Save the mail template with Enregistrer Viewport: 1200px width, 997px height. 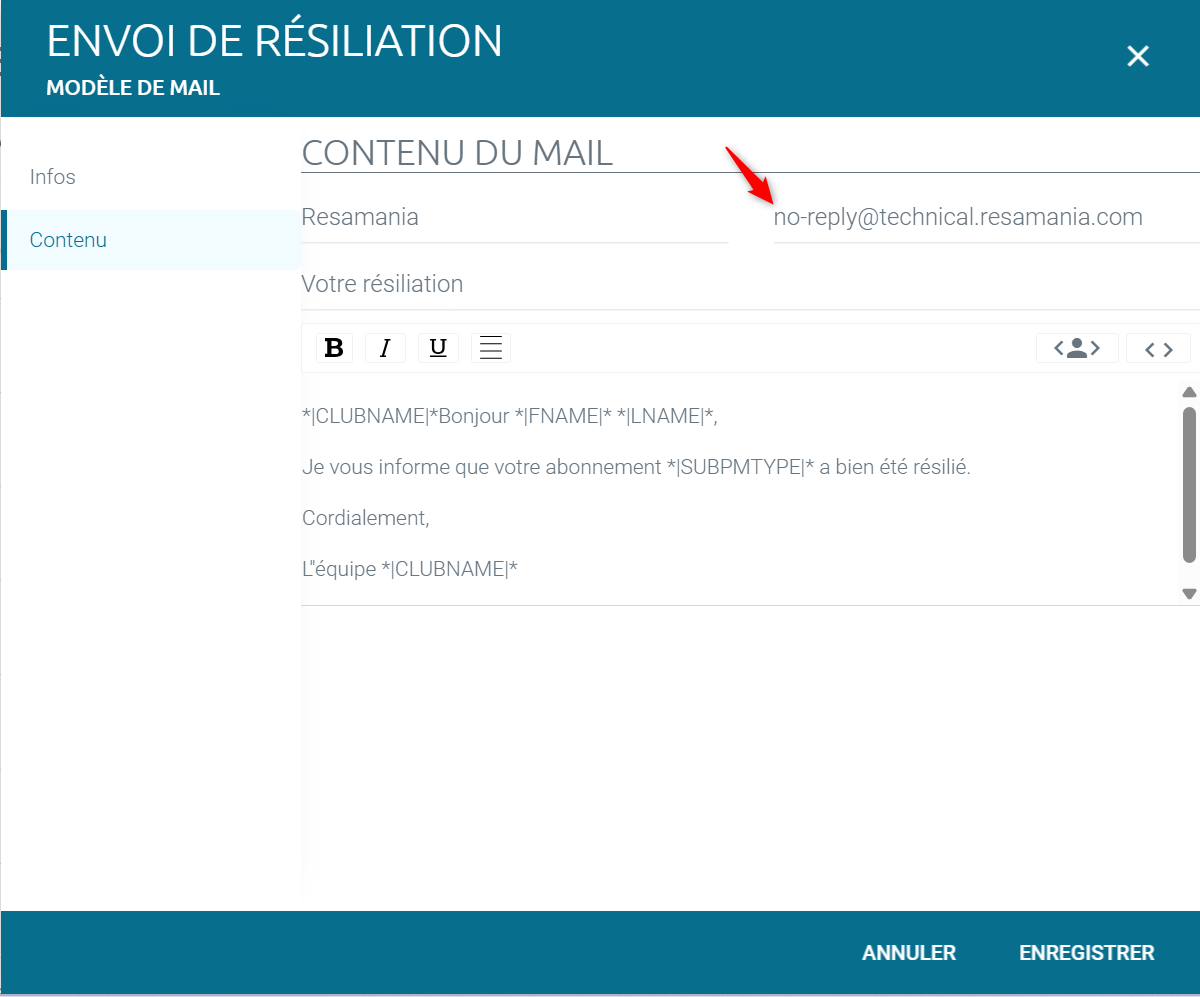click(x=1086, y=953)
